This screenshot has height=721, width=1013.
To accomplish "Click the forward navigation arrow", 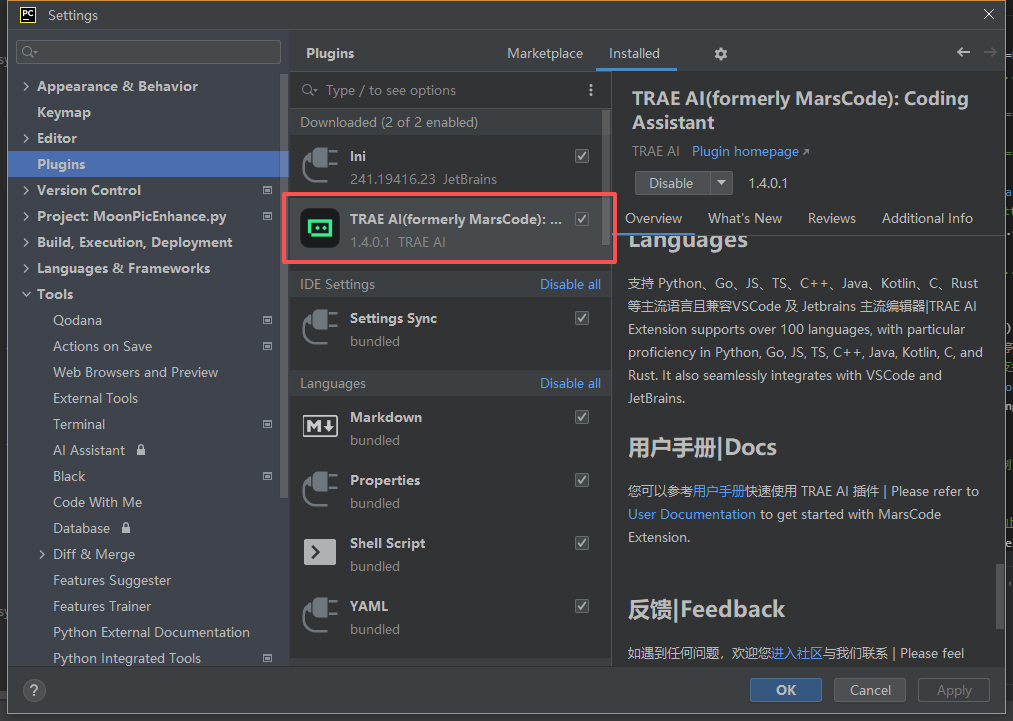I will coord(990,52).
